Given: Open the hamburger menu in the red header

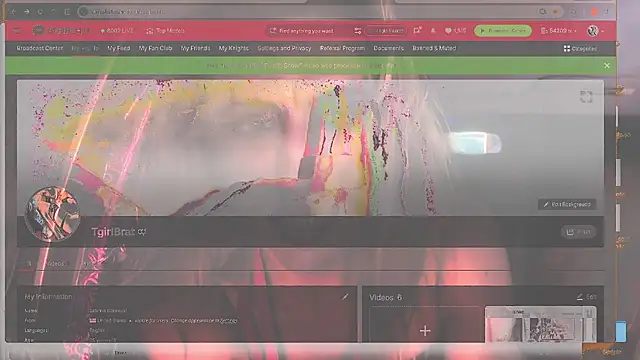Looking at the screenshot, I should point(17,31).
